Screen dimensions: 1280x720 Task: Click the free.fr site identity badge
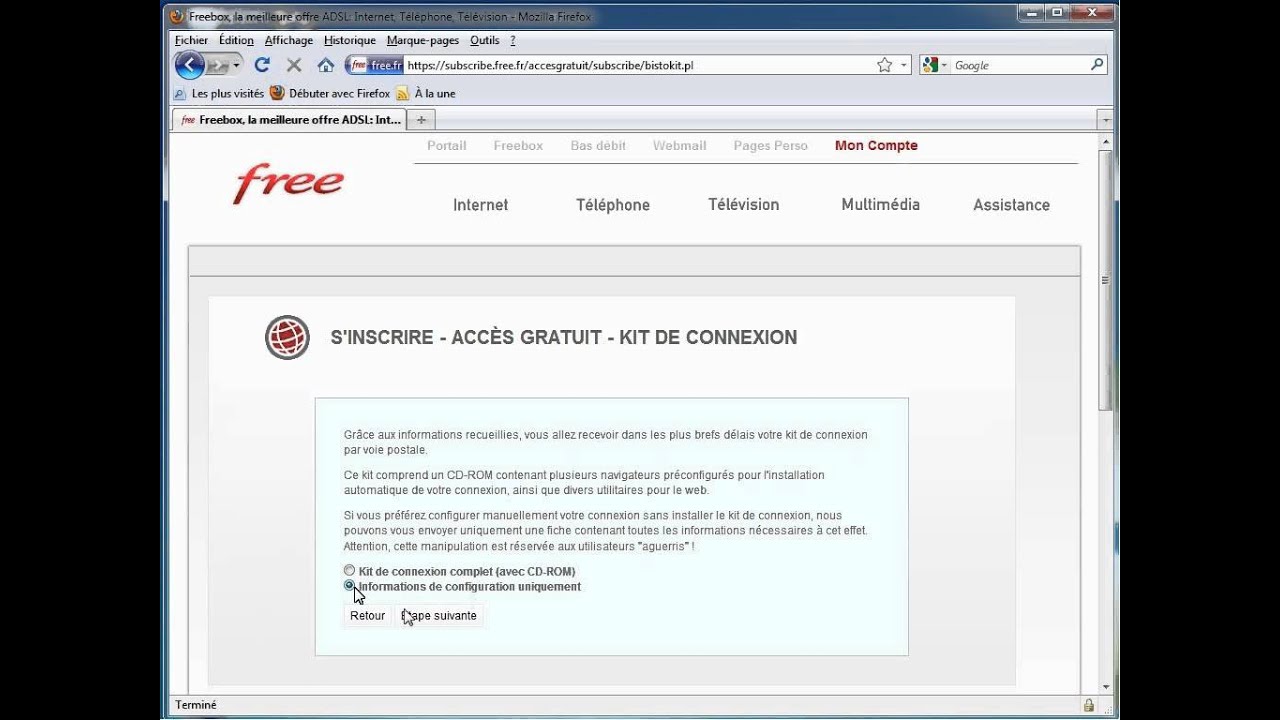pyautogui.click(x=375, y=65)
